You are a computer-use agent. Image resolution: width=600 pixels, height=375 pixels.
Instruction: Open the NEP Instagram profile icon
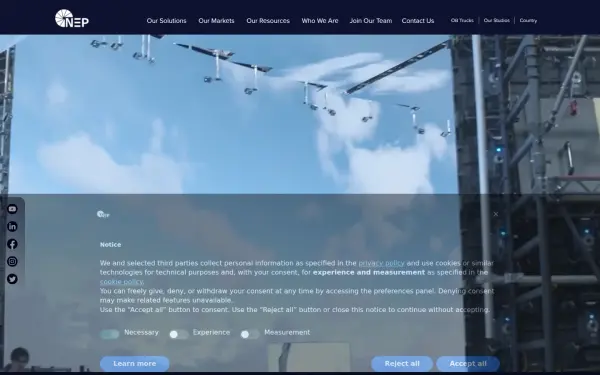click(x=12, y=261)
